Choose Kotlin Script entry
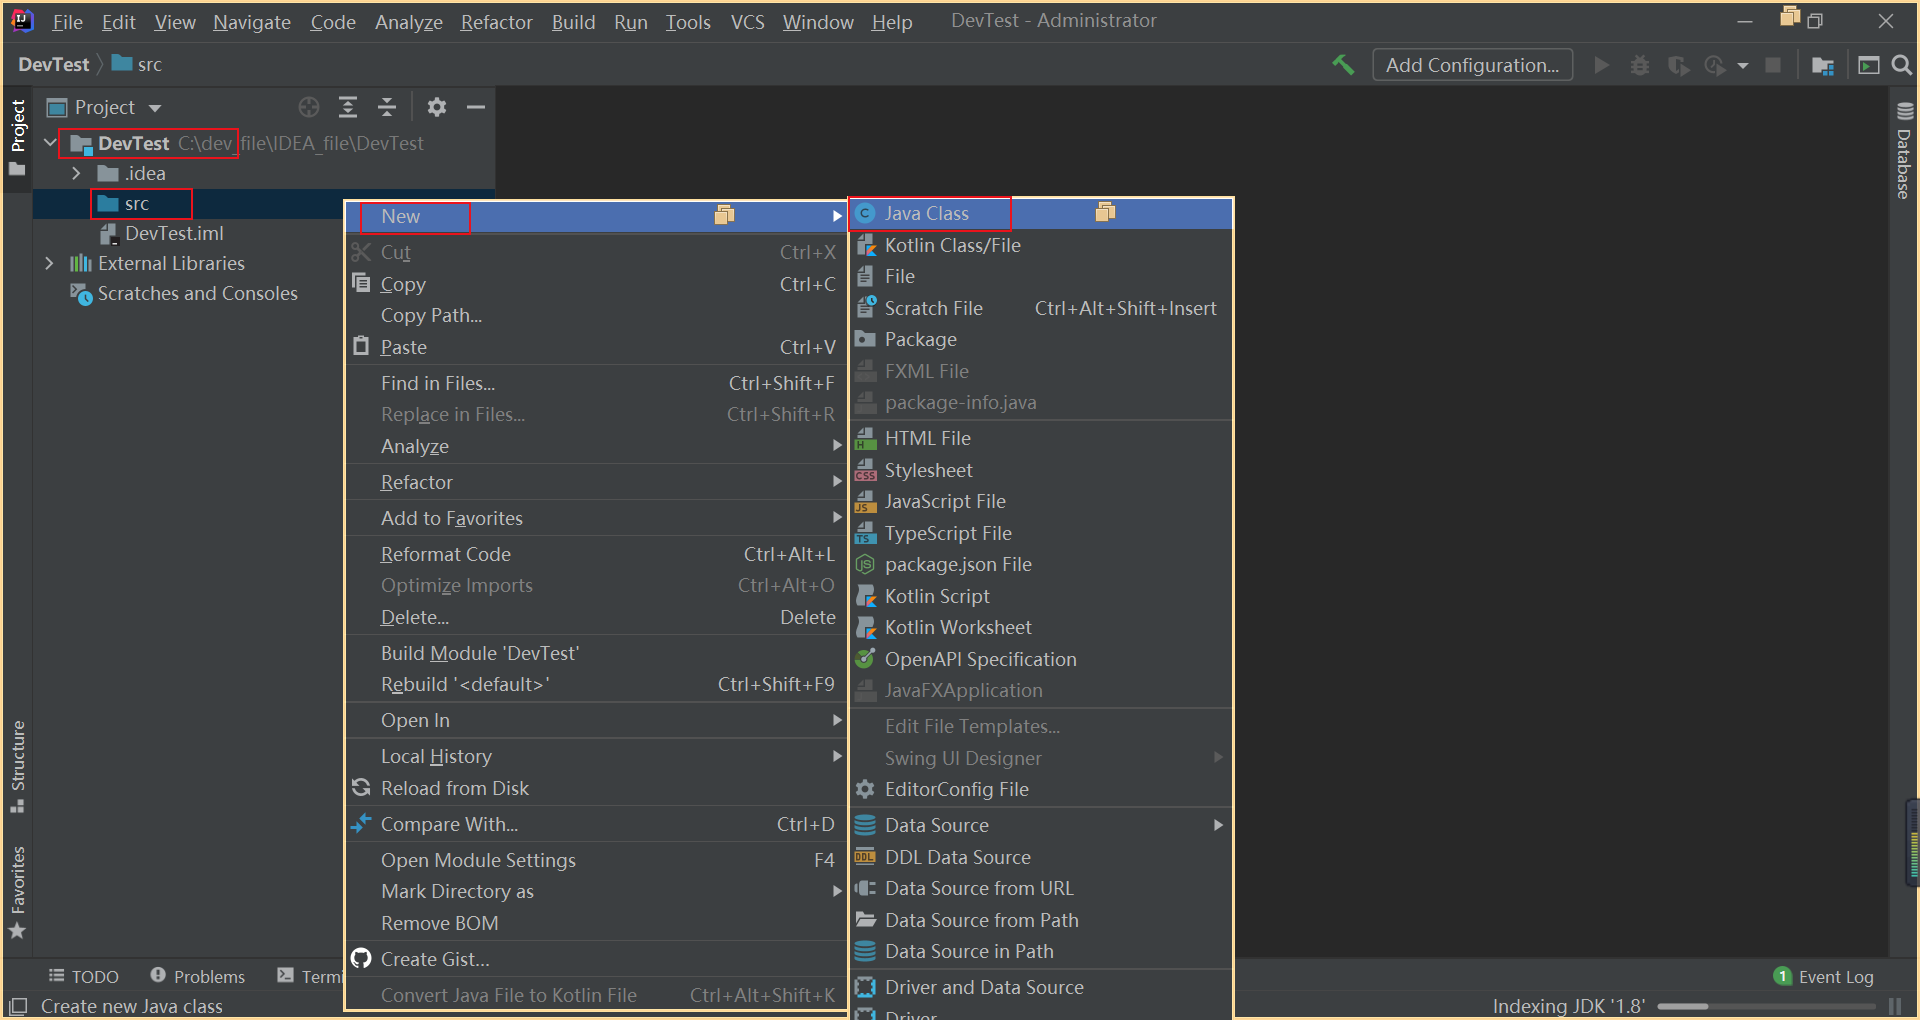 click(1041, 596)
